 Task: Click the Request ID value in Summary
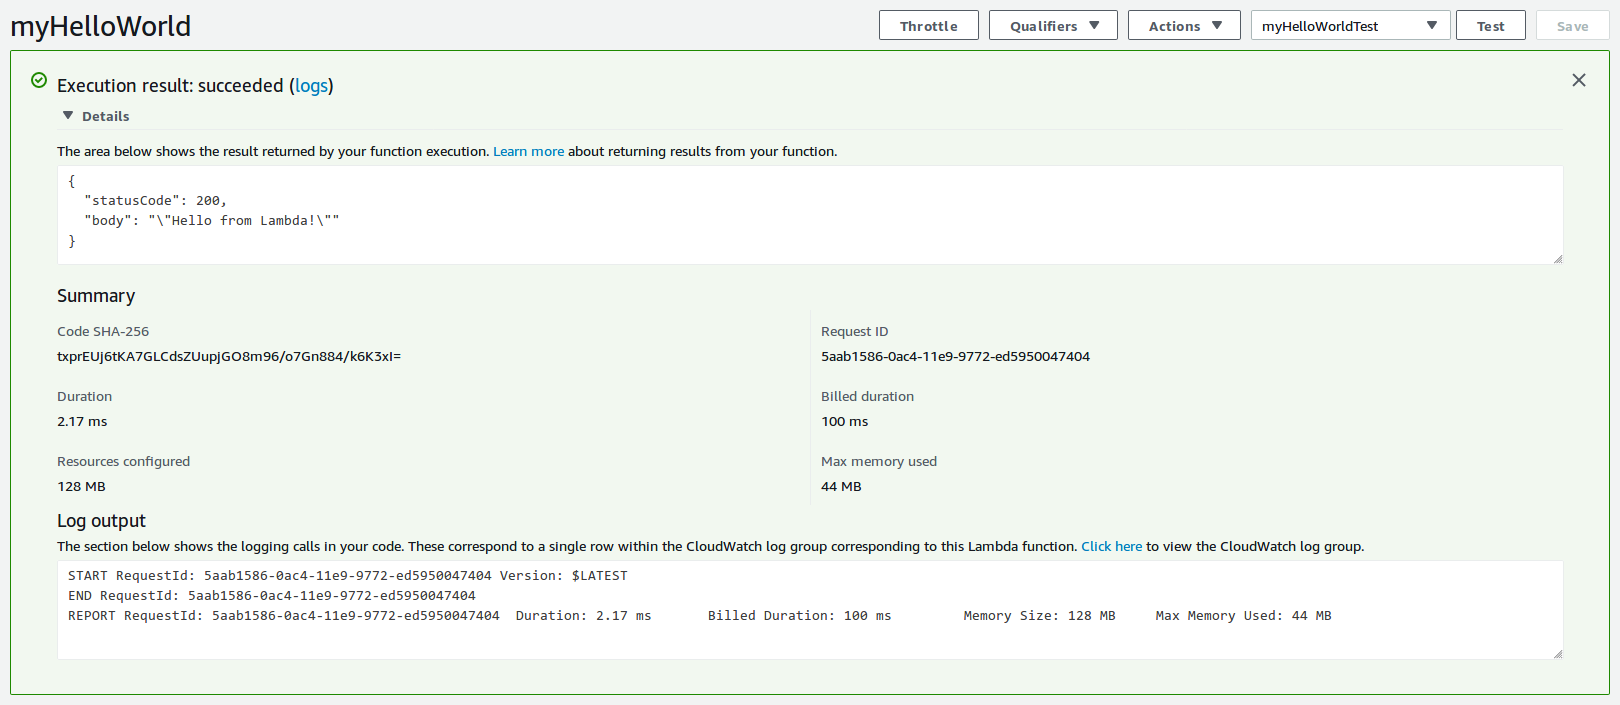click(955, 357)
